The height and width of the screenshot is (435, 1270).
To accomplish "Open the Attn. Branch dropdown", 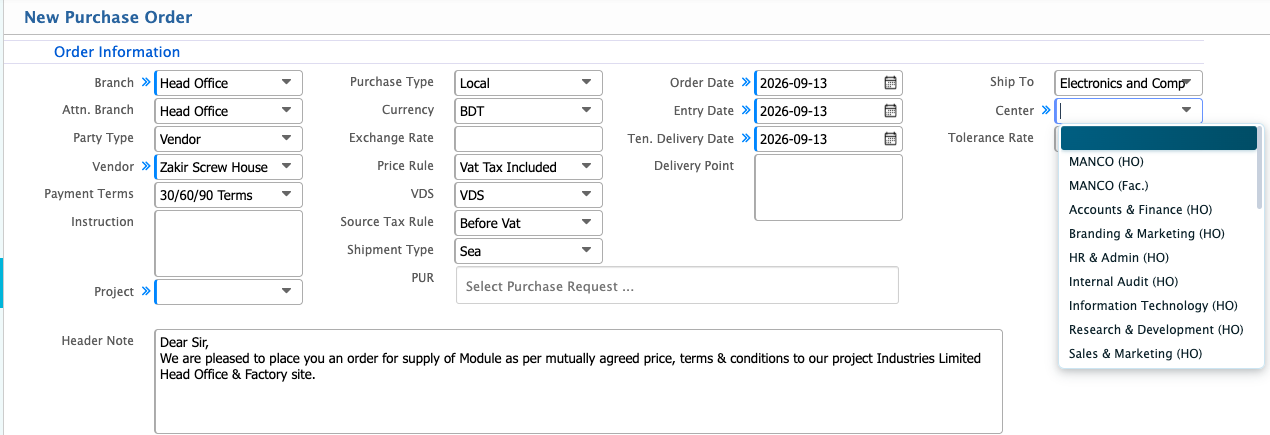I will [229, 111].
